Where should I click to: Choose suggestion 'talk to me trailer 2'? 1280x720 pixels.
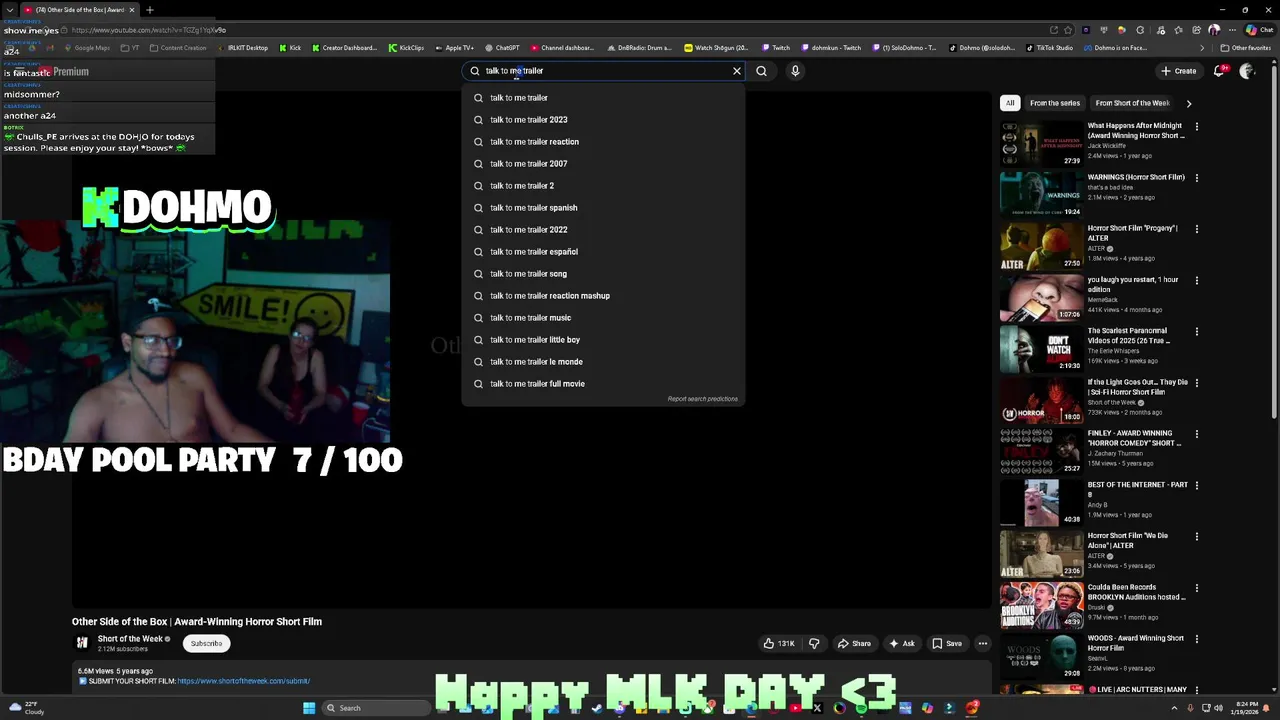(603, 186)
